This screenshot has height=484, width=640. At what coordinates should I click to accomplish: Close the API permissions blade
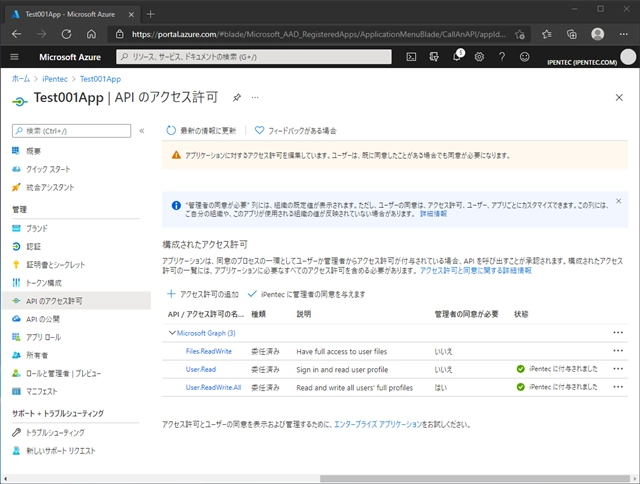click(x=619, y=98)
